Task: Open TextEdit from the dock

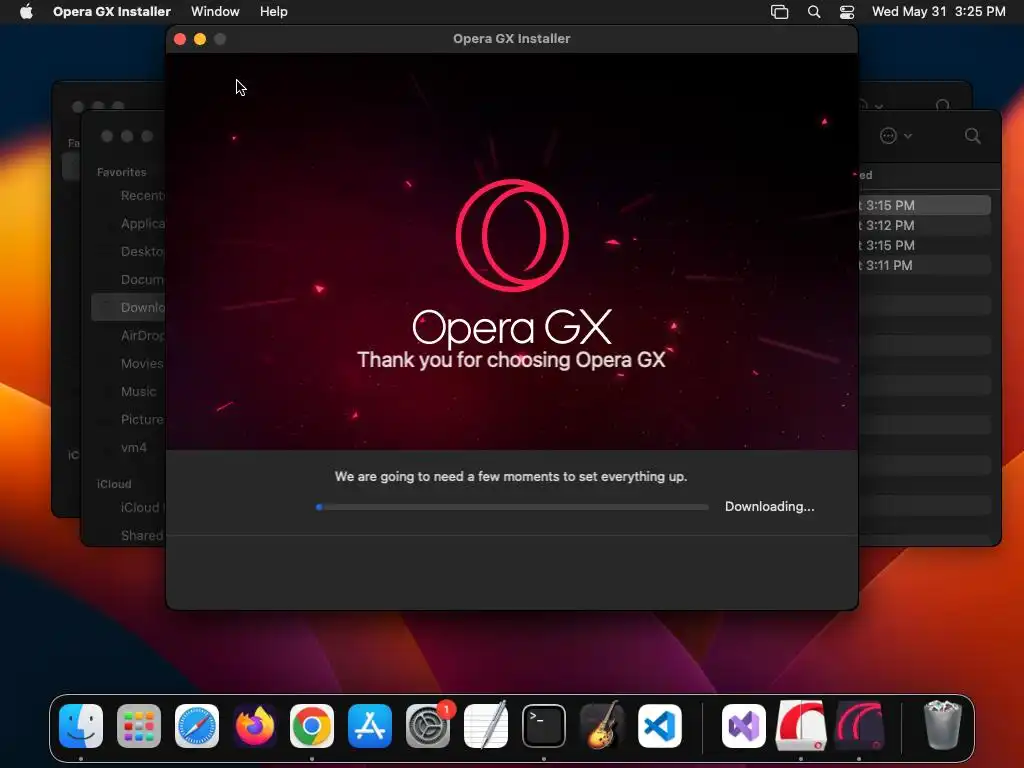Action: coord(486,726)
